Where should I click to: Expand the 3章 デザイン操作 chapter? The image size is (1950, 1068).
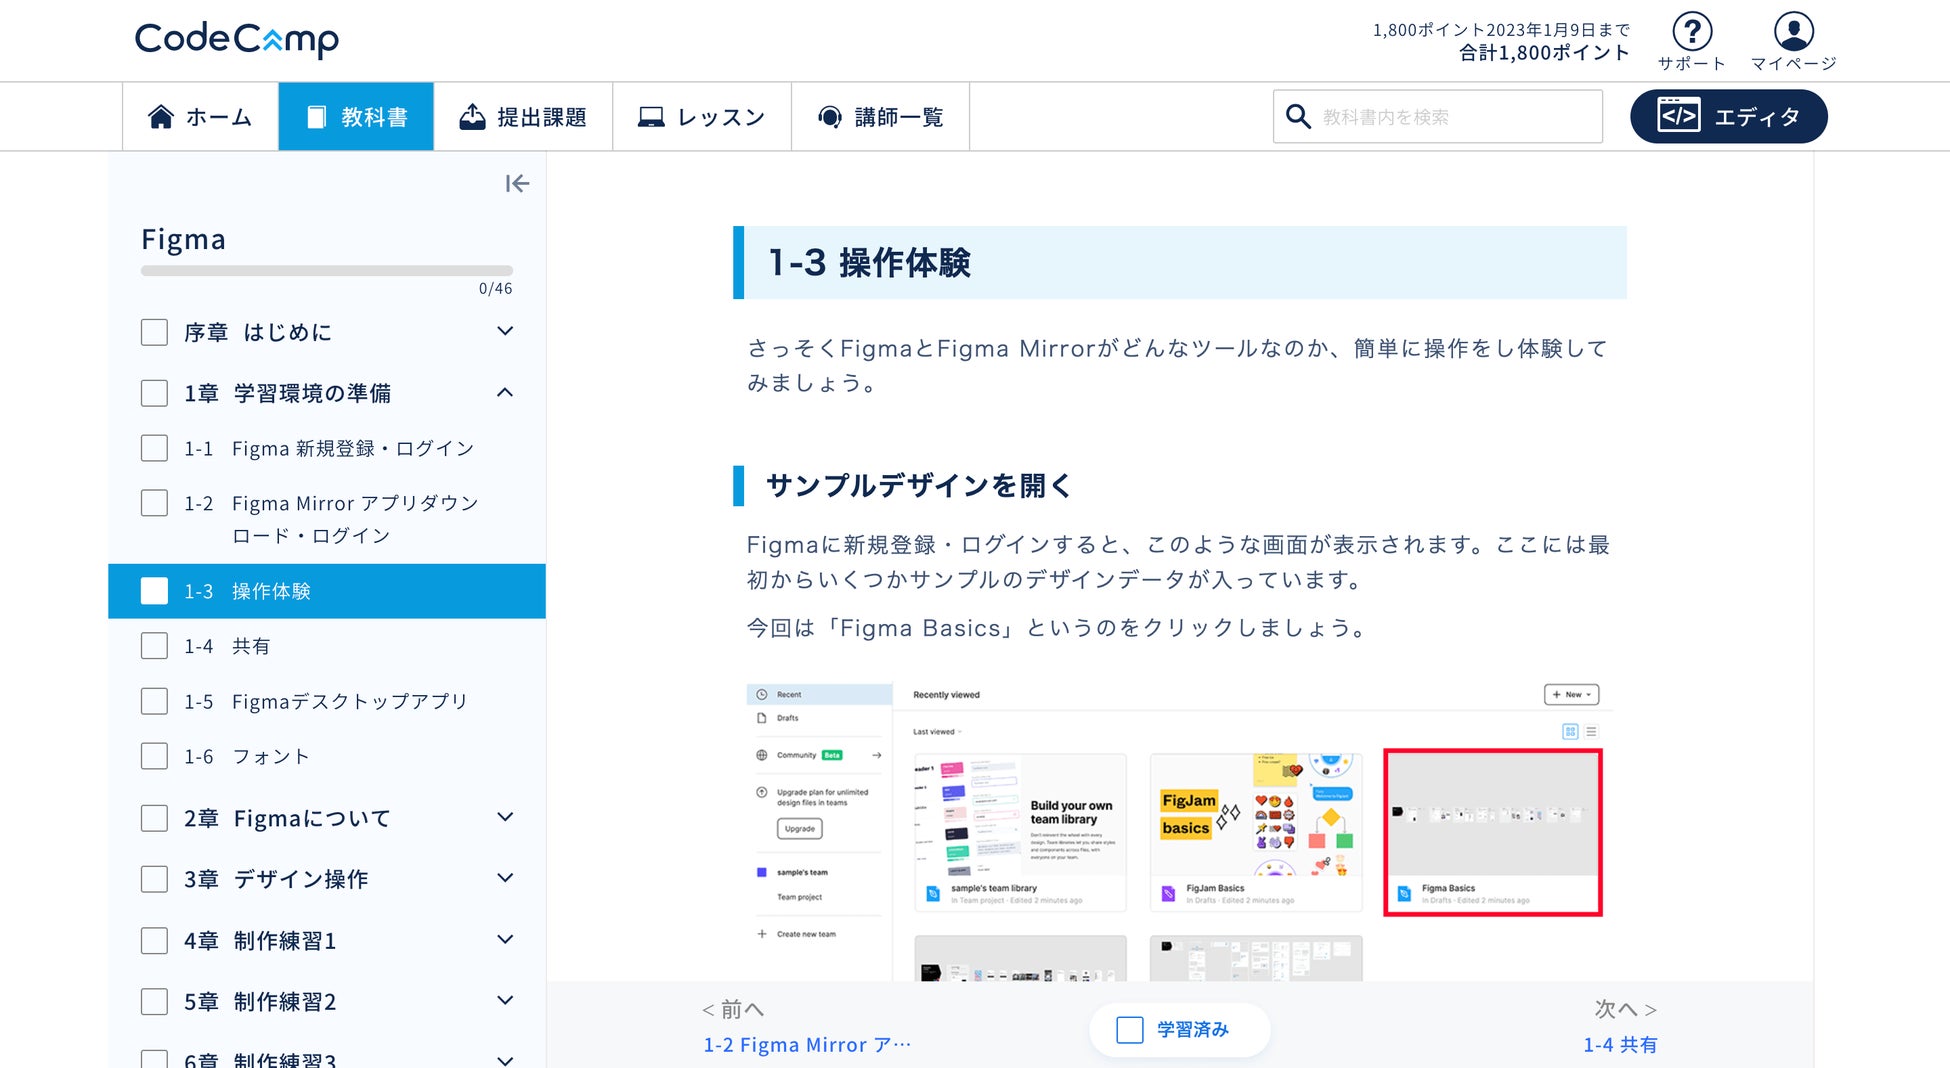pos(505,878)
